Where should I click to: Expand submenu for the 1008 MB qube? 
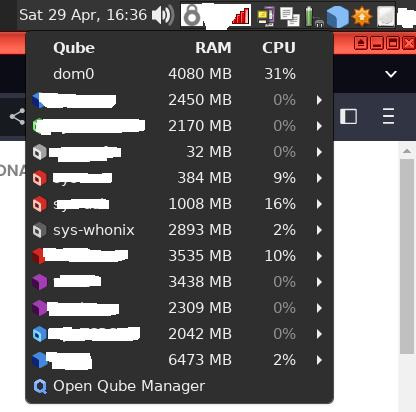click(x=319, y=204)
